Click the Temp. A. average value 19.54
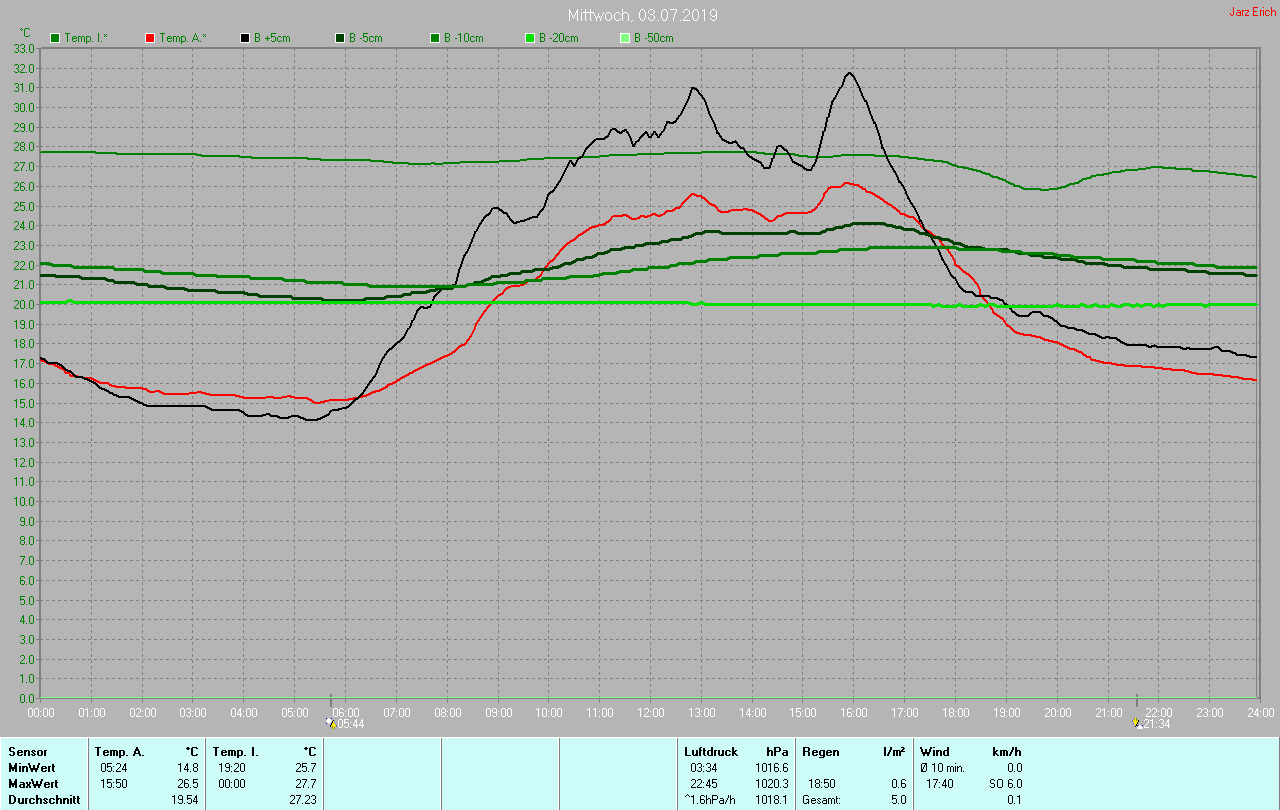 [x=186, y=799]
